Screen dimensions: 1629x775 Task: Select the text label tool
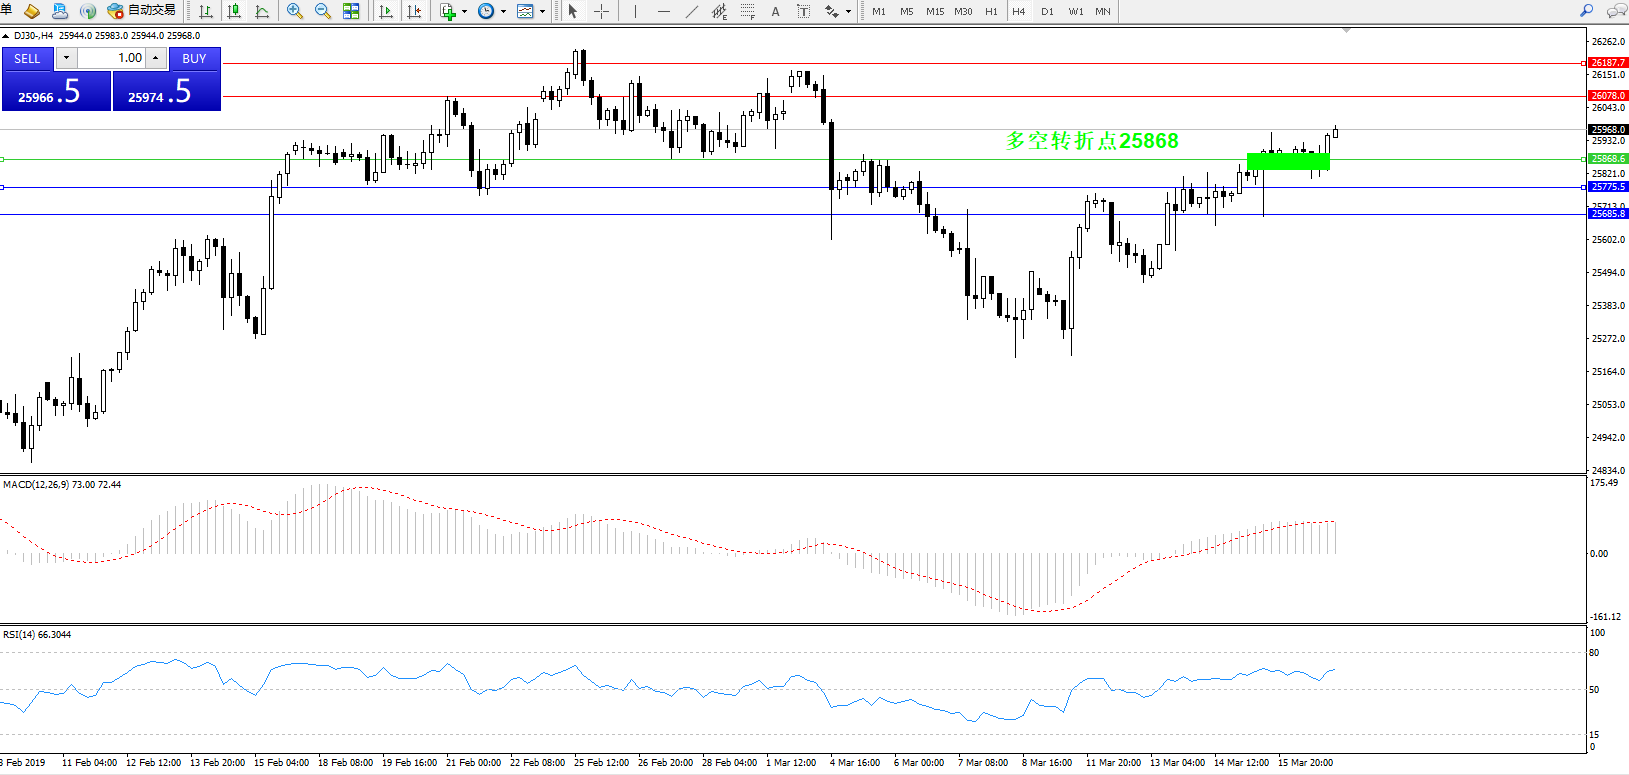(775, 11)
